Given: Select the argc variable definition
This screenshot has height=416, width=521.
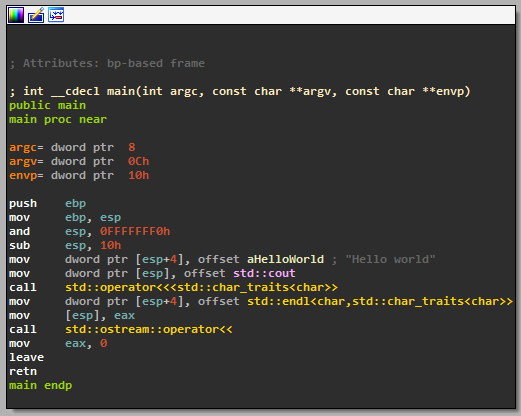Looking at the screenshot, I should pos(72,147).
